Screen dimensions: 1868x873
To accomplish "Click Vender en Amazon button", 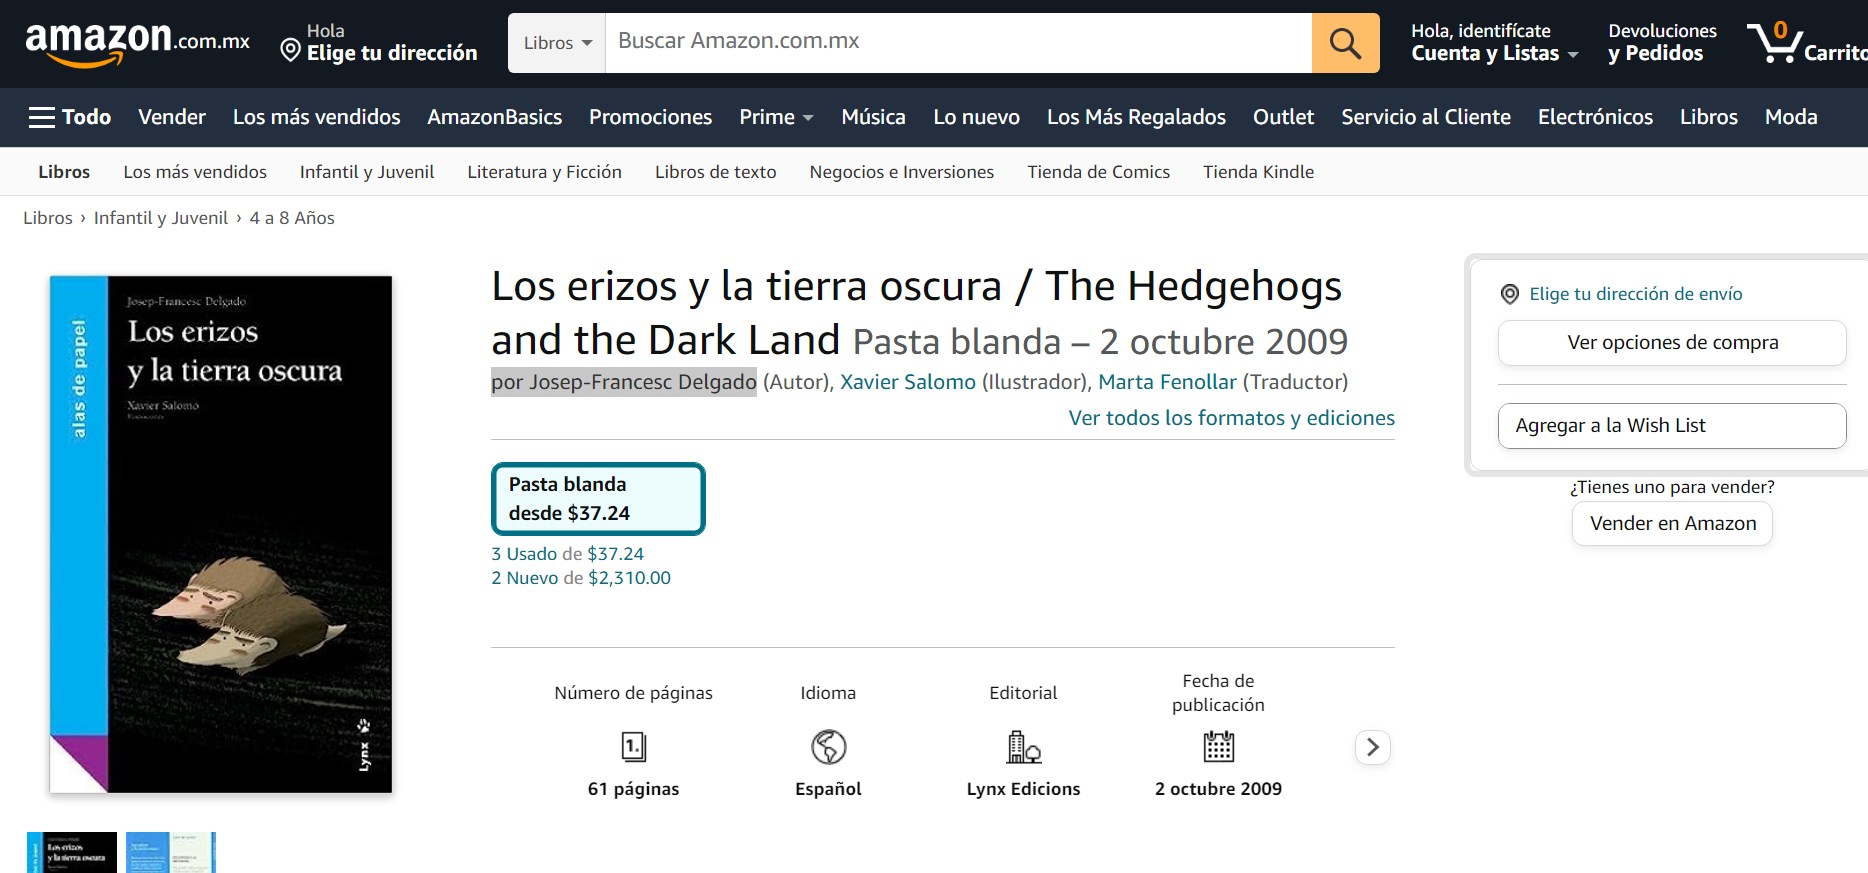I will tap(1672, 524).
